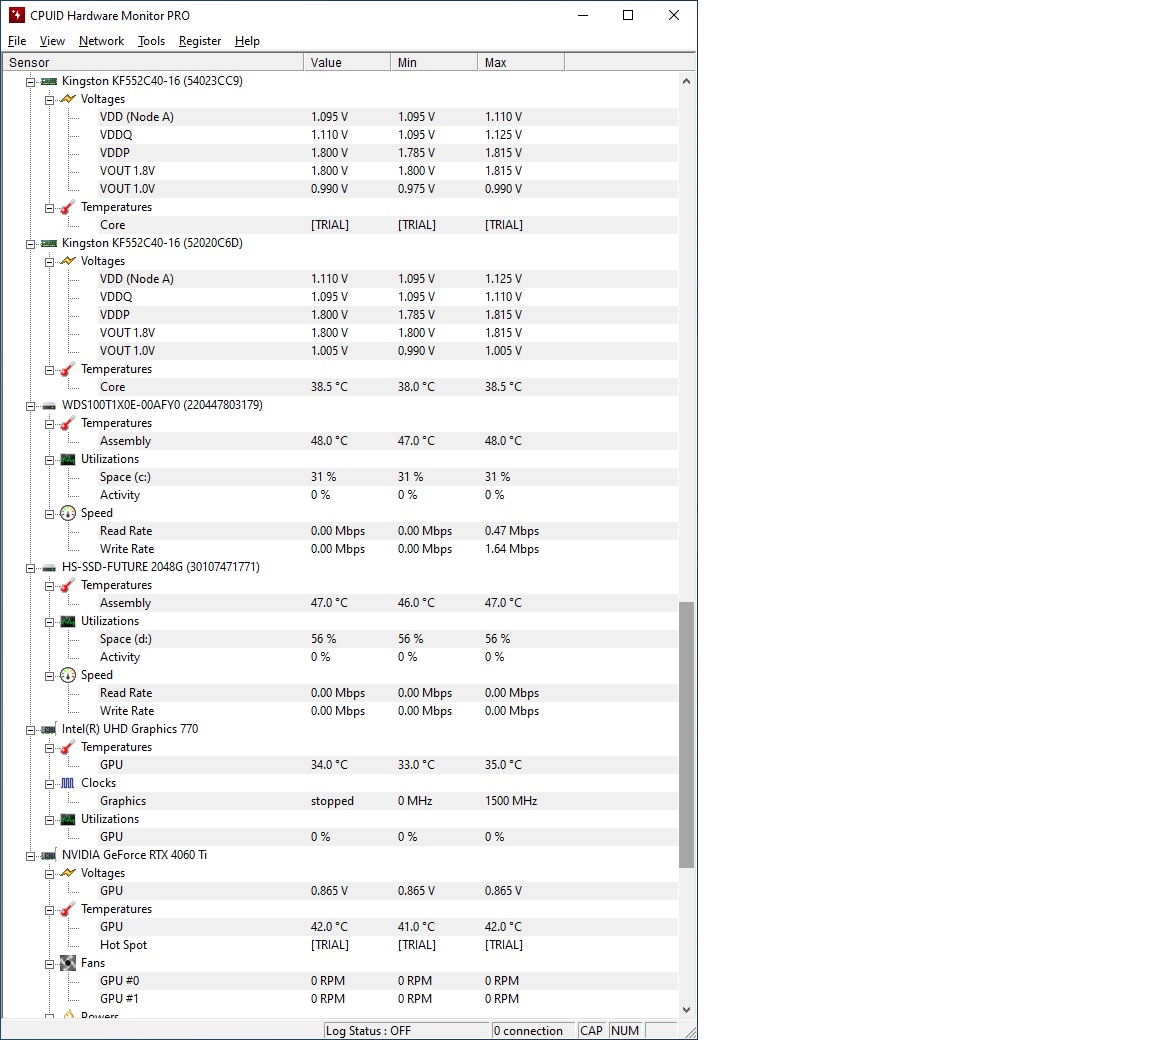1152x1040 pixels.
Task: Click the Max column header
Action: tap(521, 62)
